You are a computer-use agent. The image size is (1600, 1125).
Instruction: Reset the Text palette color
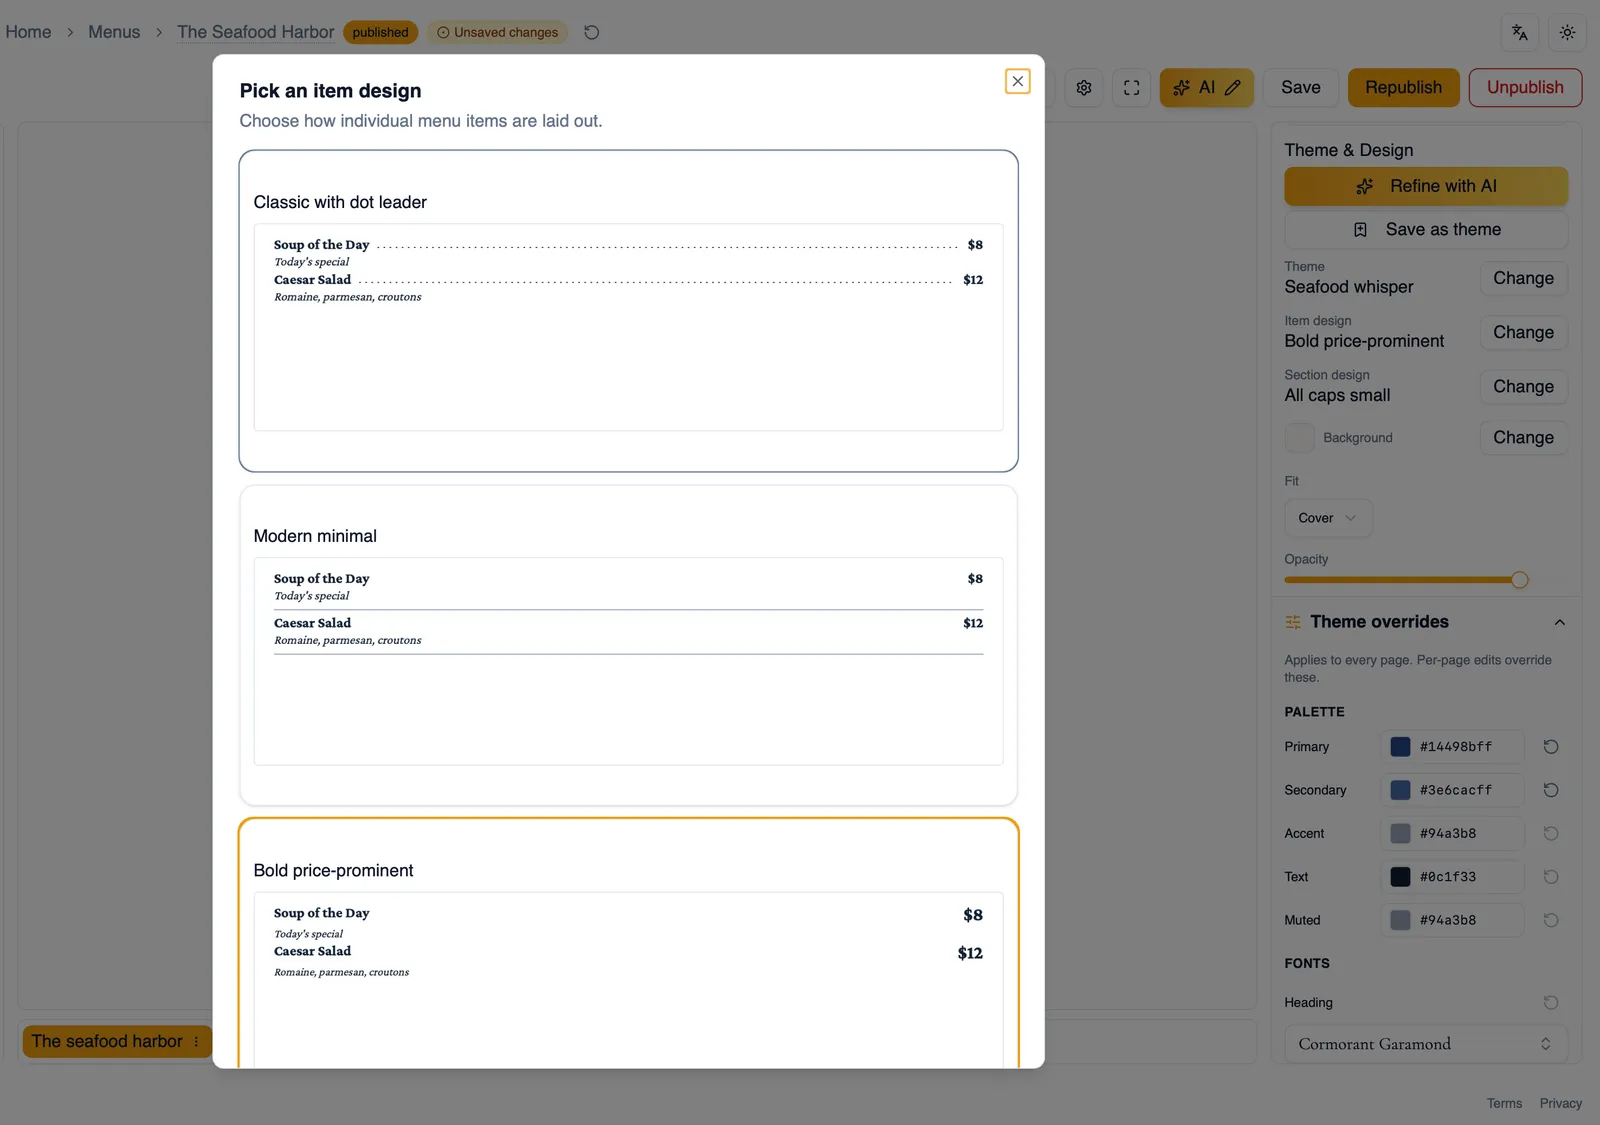click(x=1551, y=877)
